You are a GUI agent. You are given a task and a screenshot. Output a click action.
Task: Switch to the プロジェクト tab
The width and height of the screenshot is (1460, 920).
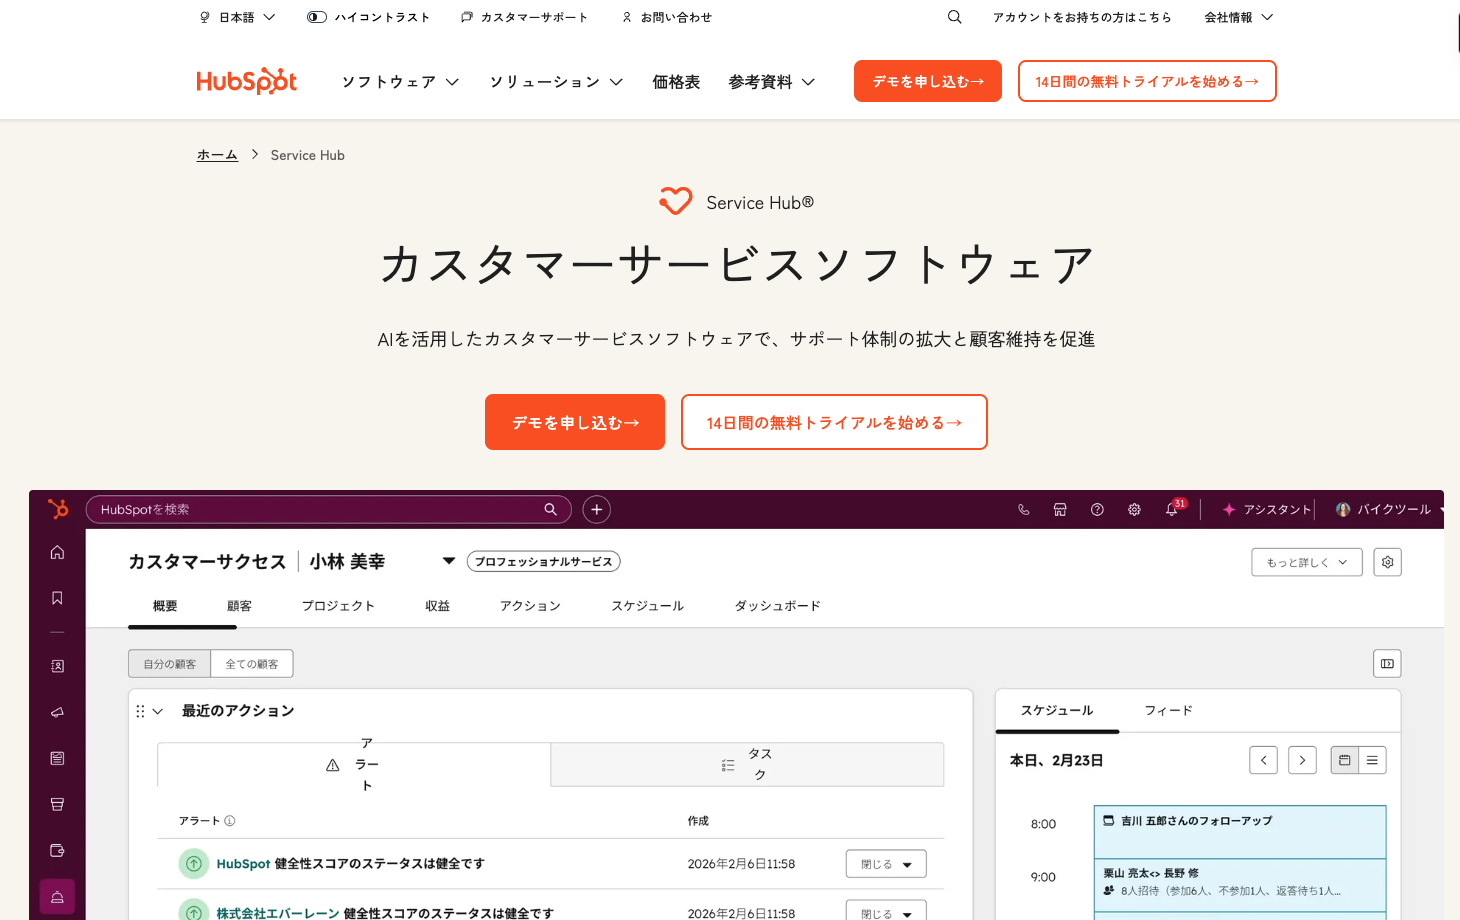[x=338, y=606]
